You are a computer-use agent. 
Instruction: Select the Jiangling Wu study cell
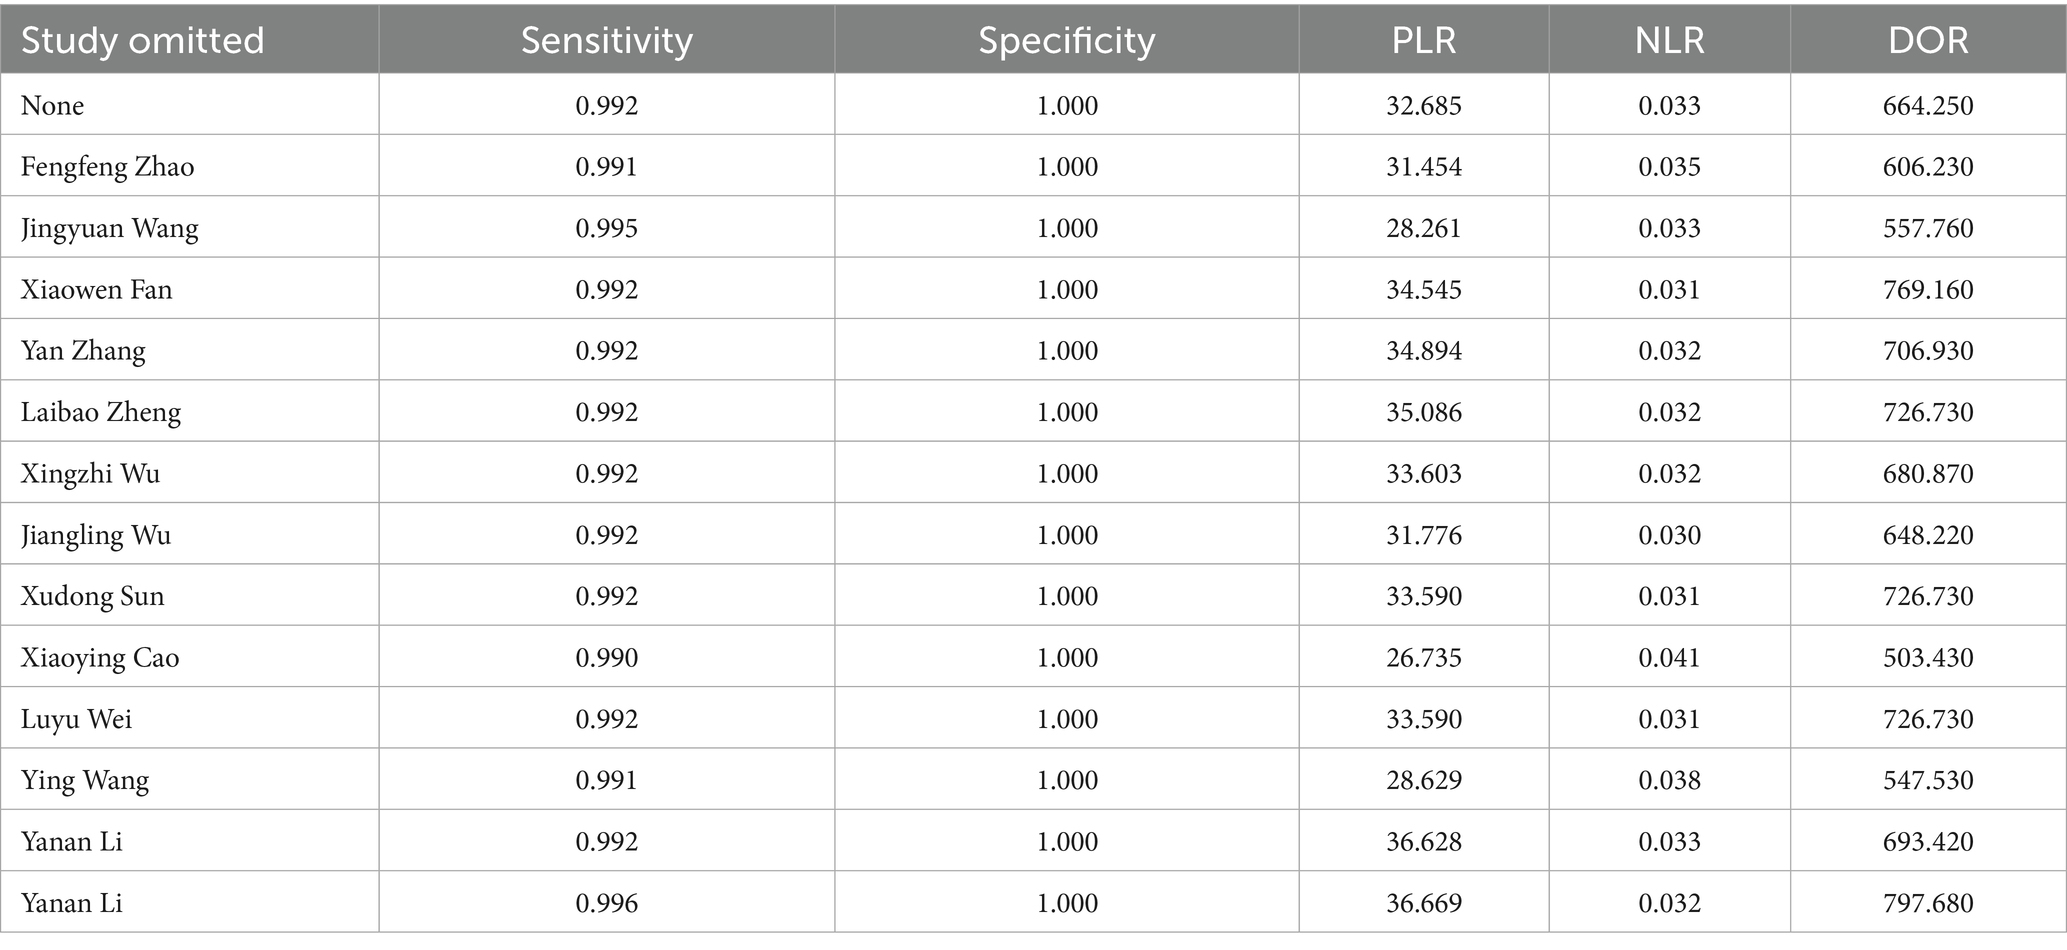click(x=95, y=536)
